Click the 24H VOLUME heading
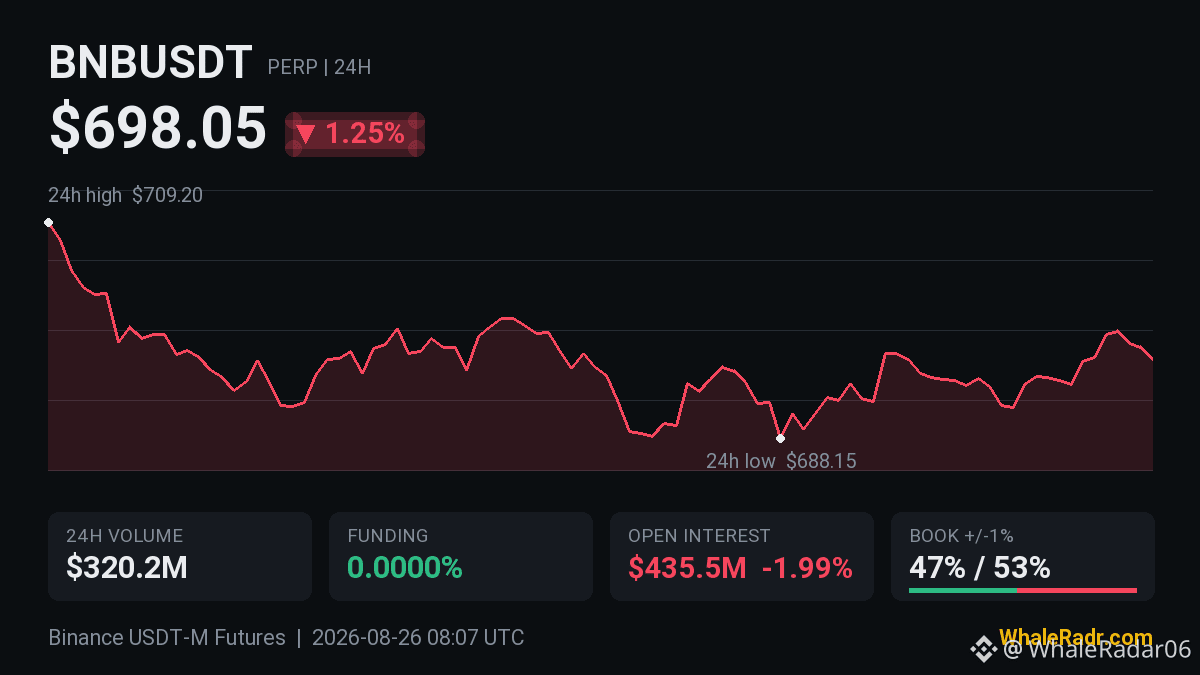 (x=124, y=536)
